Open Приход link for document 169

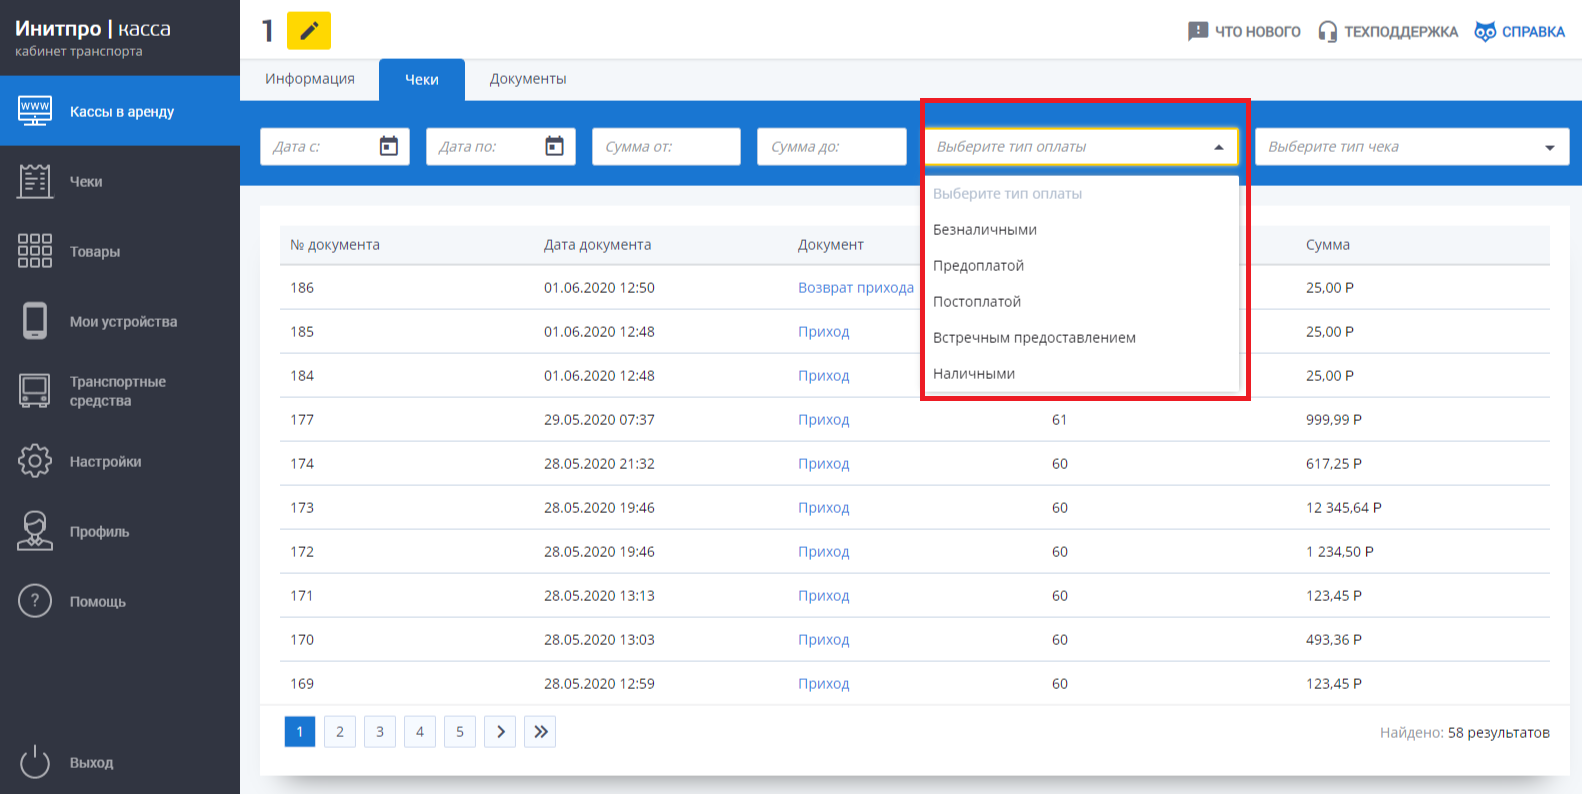pos(824,683)
